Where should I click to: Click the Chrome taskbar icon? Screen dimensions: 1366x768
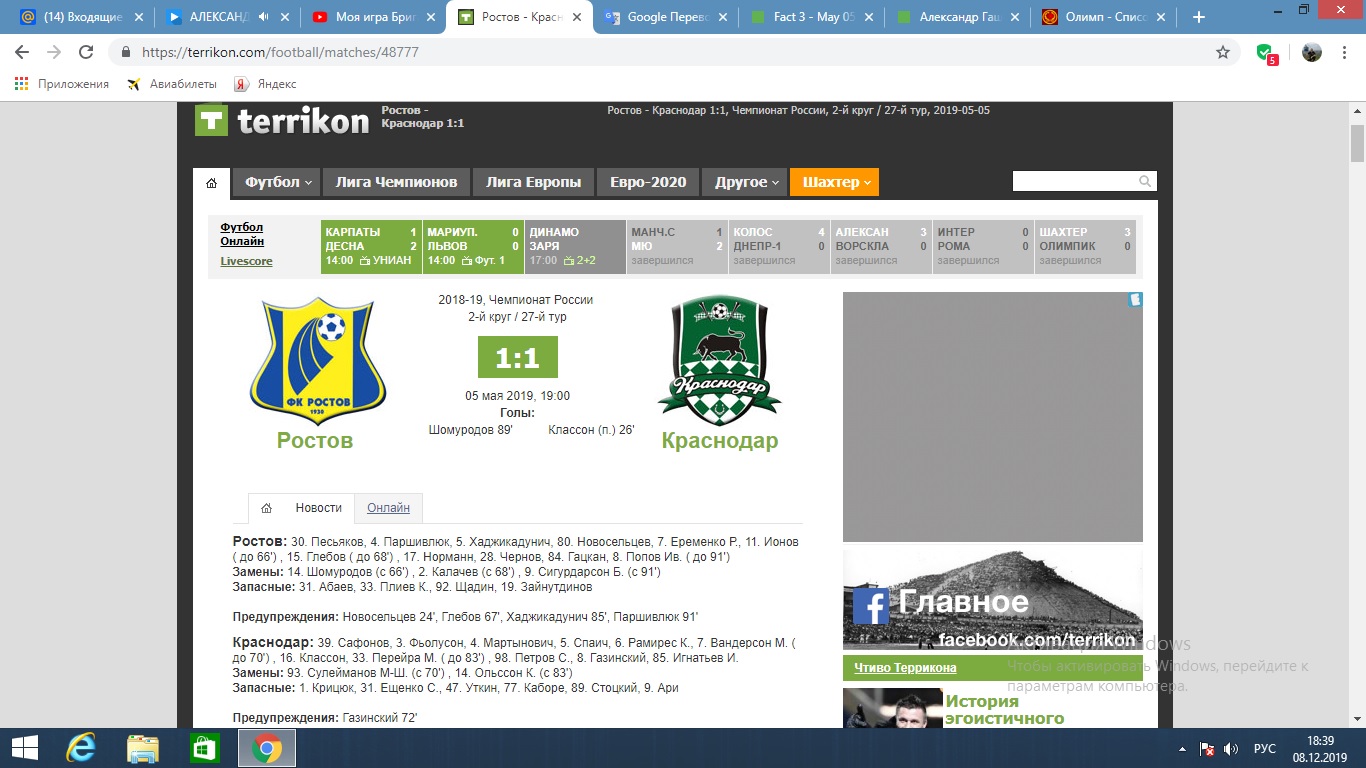pyautogui.click(x=266, y=748)
